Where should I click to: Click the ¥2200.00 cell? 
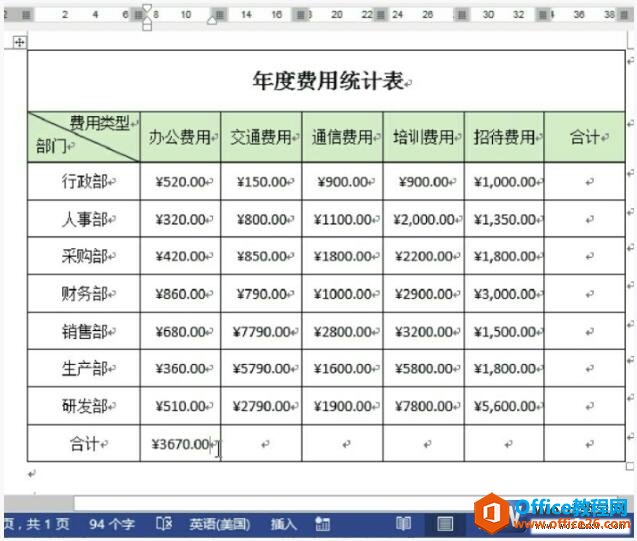tap(424, 257)
